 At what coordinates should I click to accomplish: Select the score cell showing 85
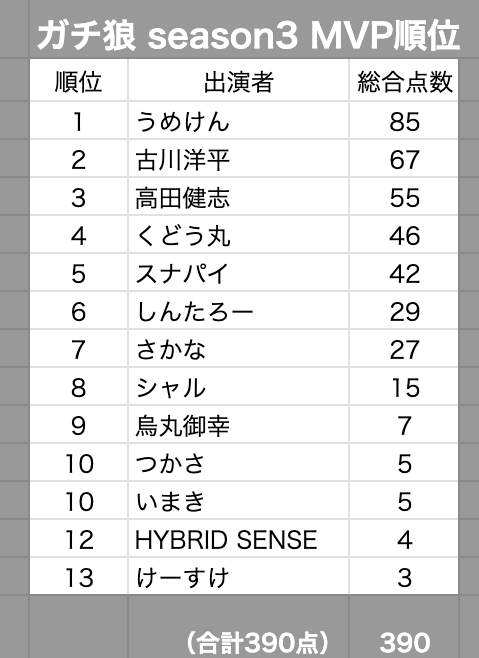click(x=404, y=121)
